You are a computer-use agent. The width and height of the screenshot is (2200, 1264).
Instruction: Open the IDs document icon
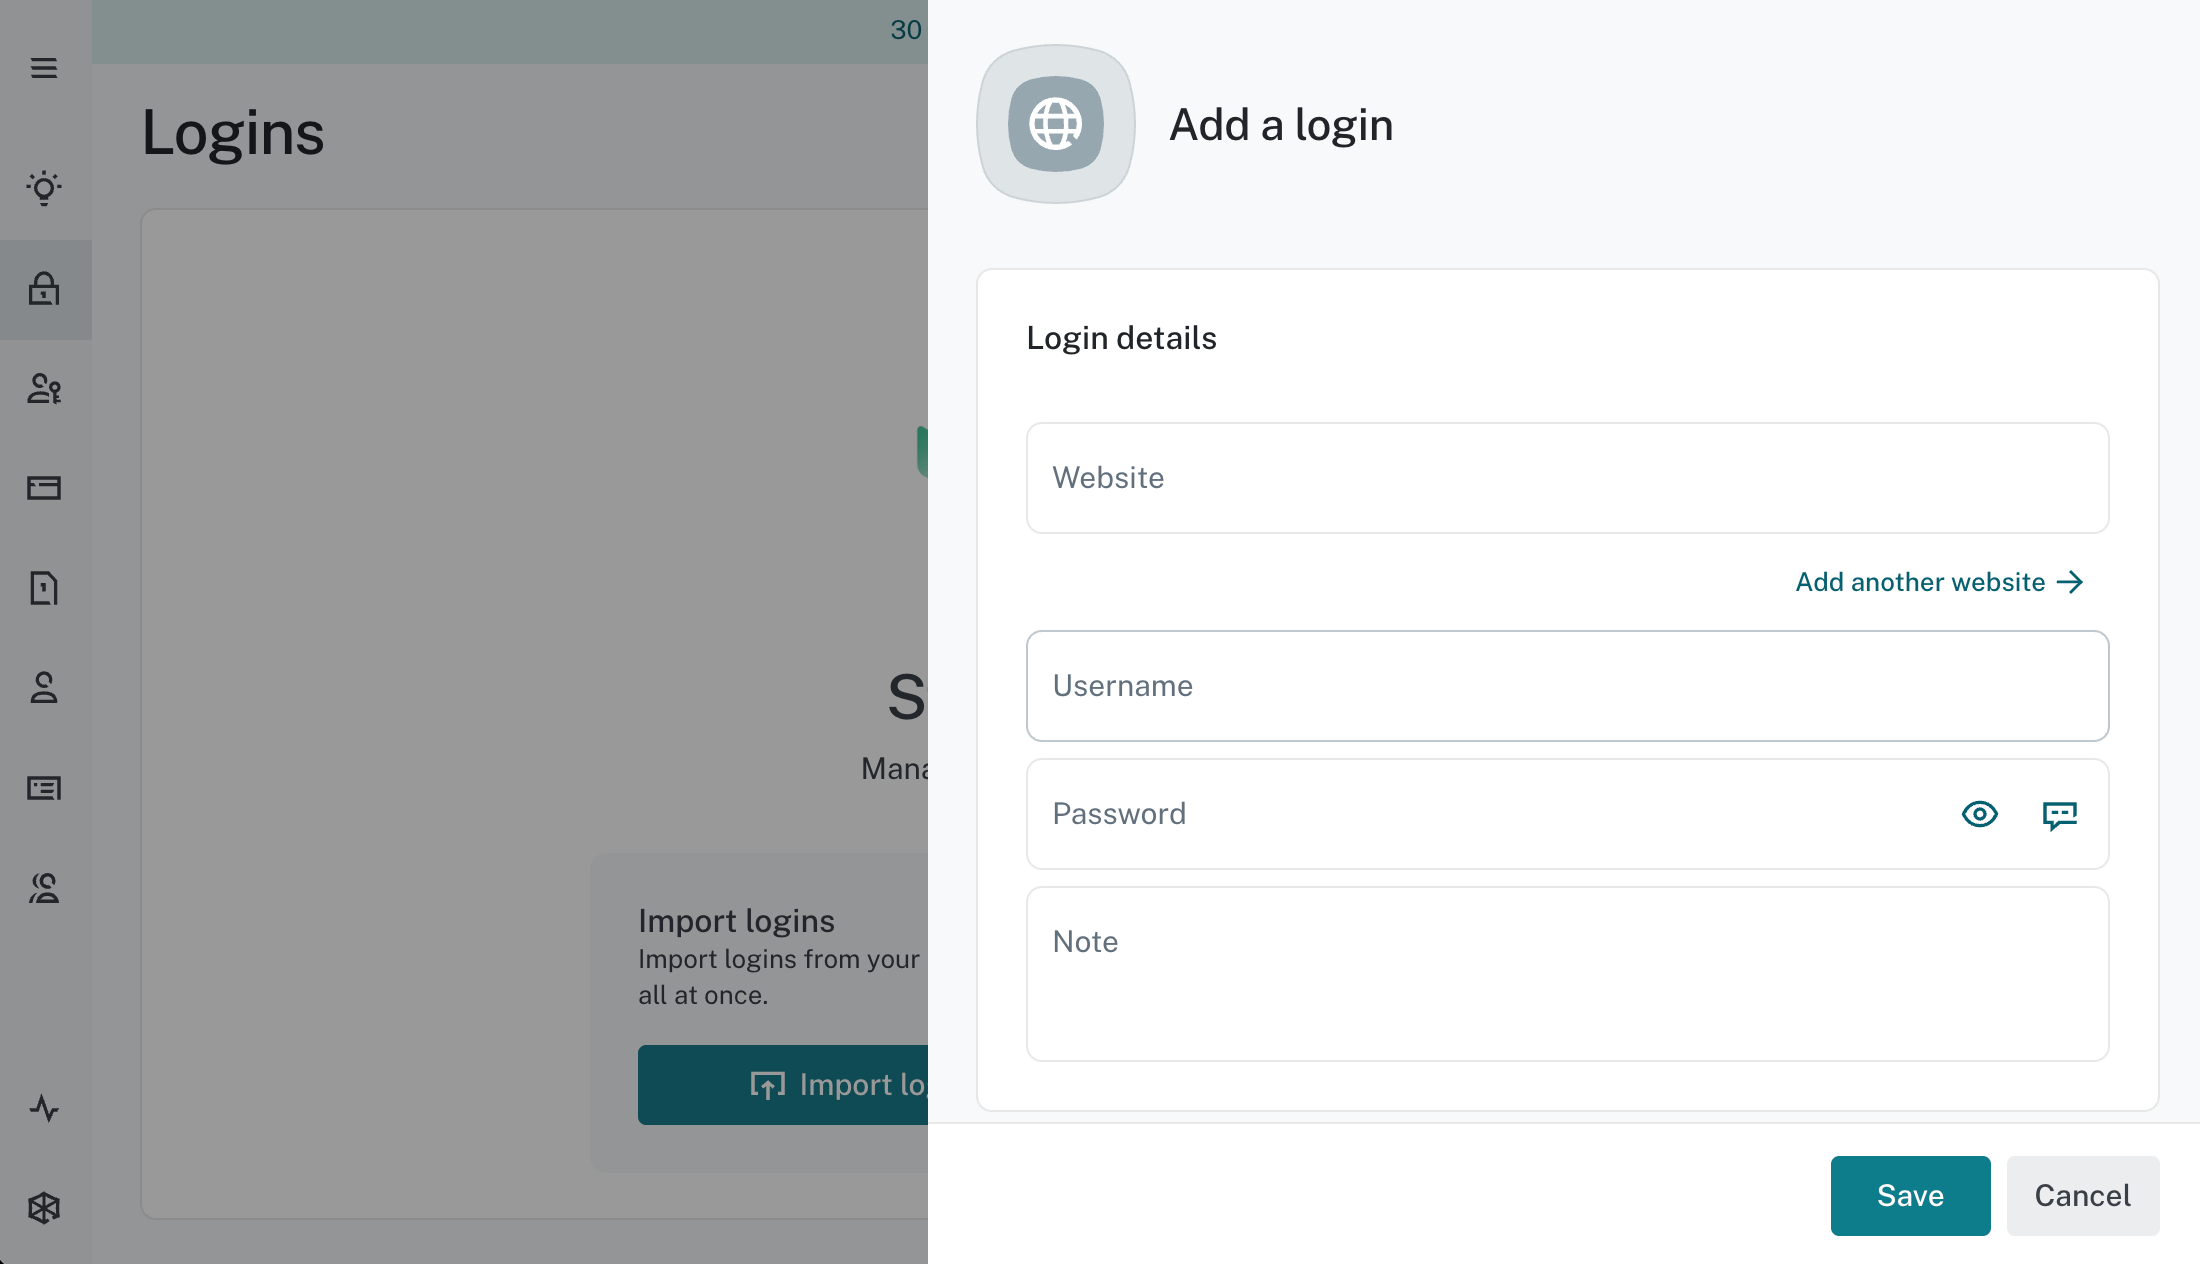pos(45,589)
